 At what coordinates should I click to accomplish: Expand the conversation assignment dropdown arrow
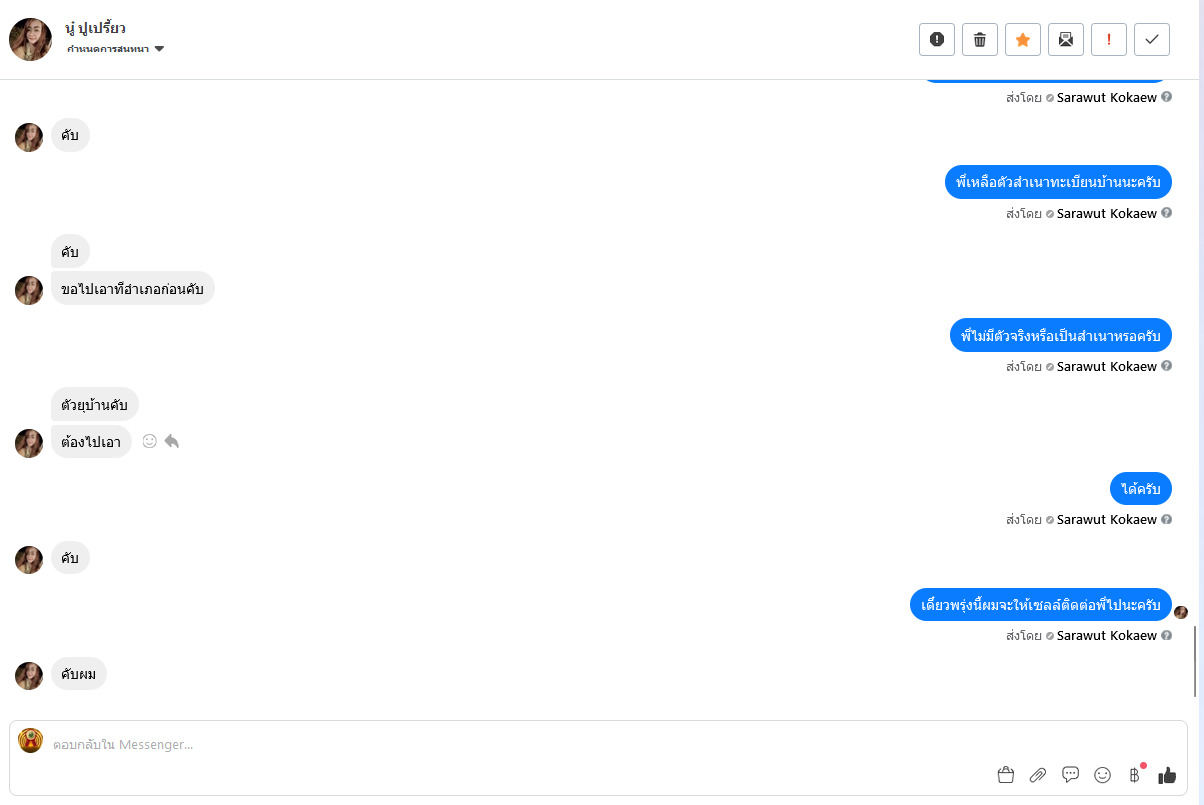159,49
